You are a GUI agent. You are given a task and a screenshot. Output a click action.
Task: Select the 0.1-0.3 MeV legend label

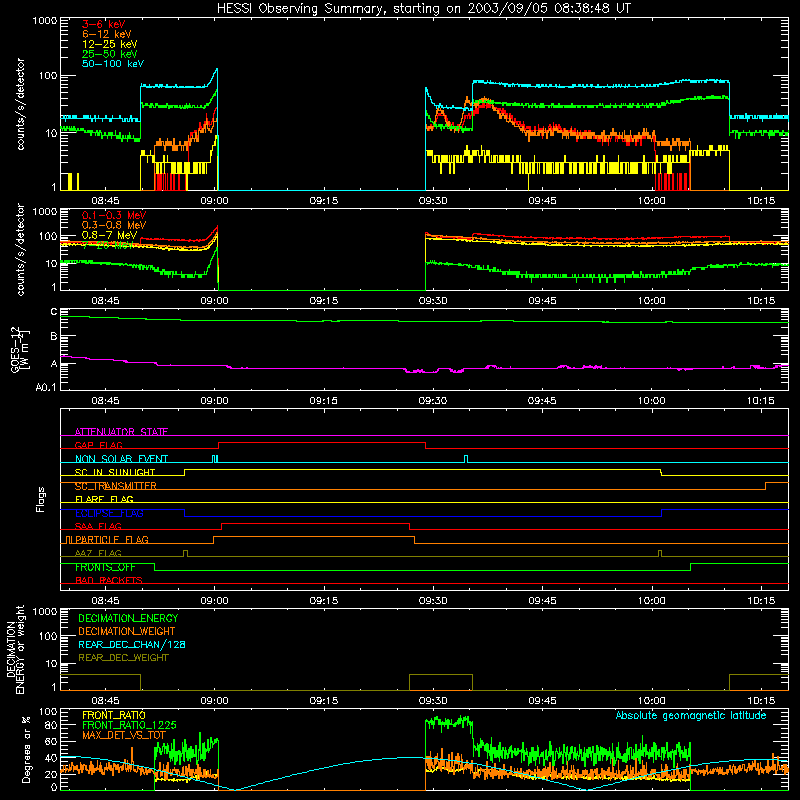pyautogui.click(x=114, y=215)
